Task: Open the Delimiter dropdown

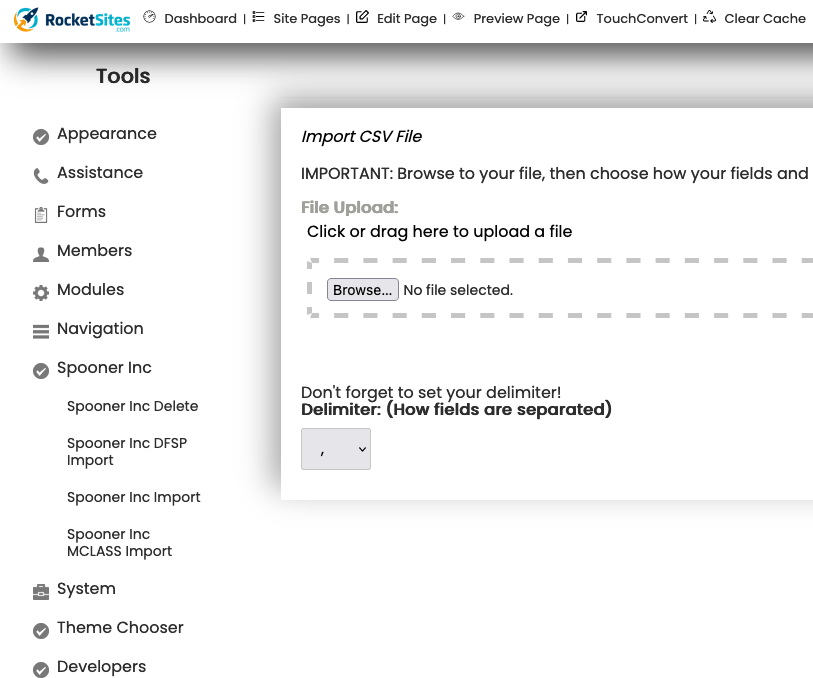Action: [x=336, y=450]
